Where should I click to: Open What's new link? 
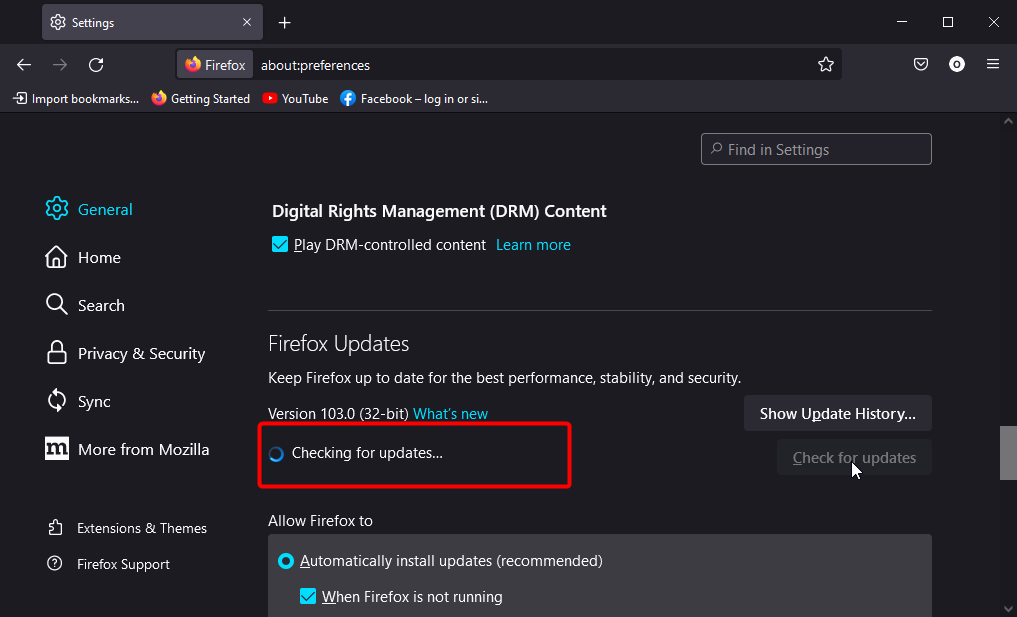[x=450, y=414]
